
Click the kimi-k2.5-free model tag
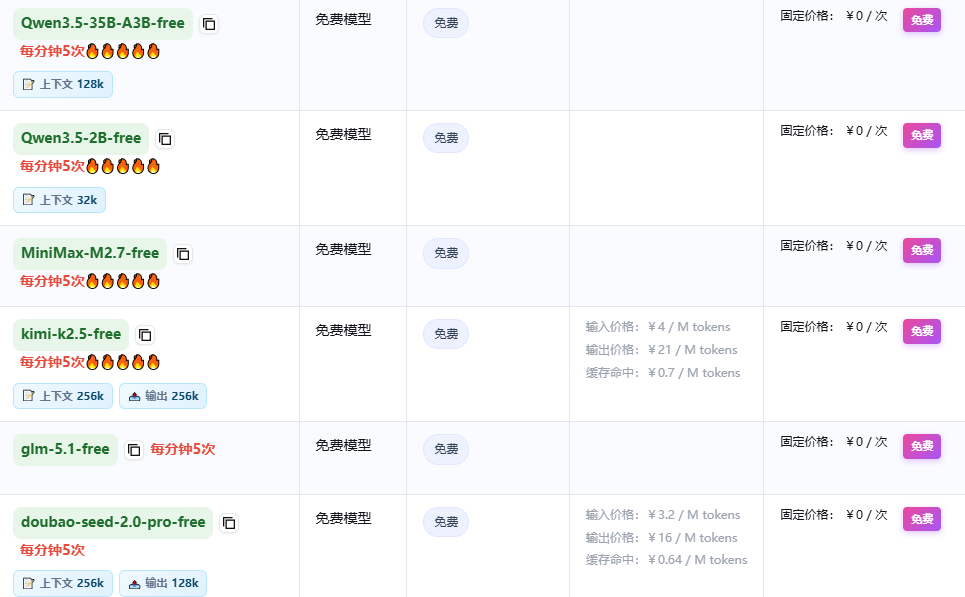point(71,334)
